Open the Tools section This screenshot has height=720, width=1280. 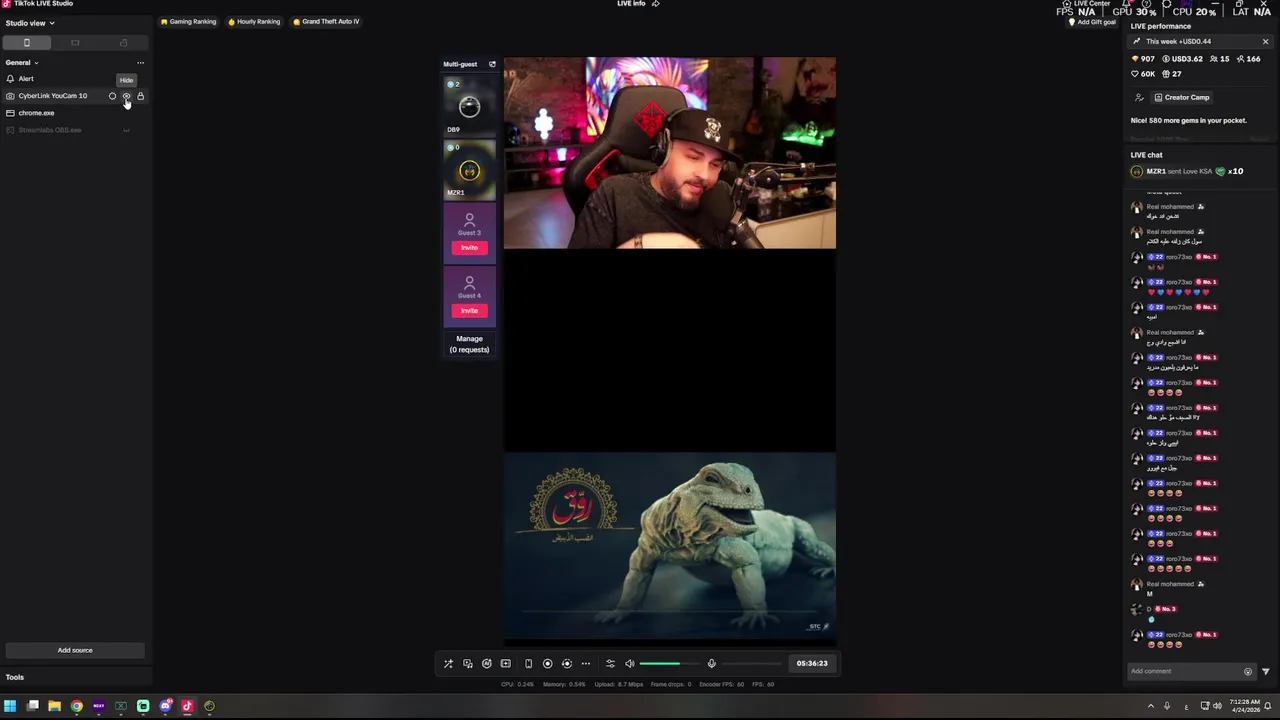click(15, 677)
